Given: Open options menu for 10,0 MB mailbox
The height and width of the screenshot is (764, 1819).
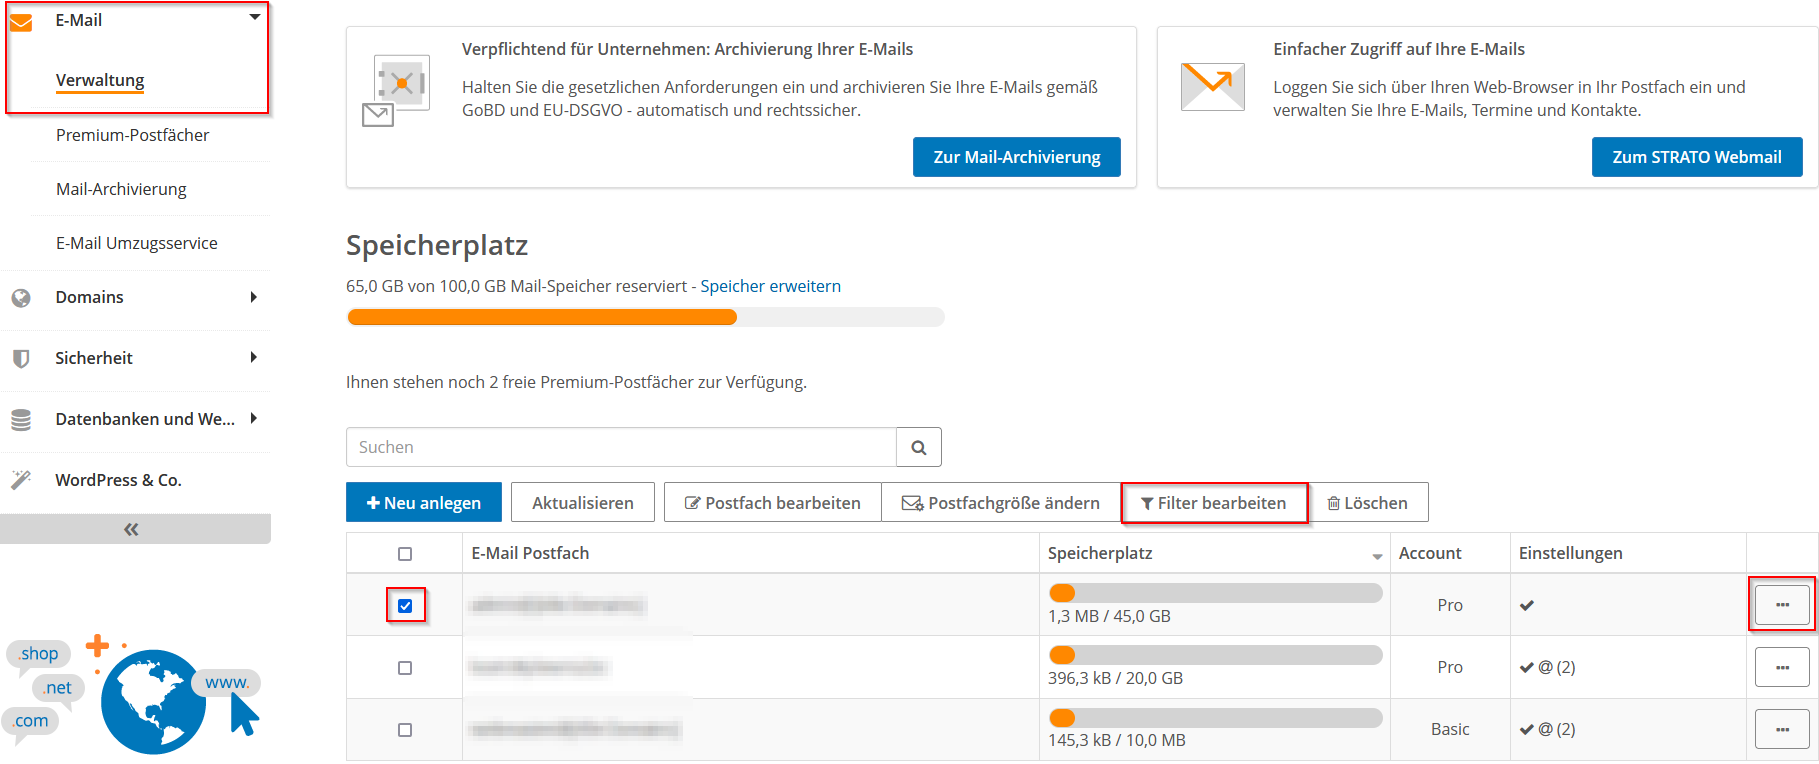Looking at the screenshot, I should 1781,729.
